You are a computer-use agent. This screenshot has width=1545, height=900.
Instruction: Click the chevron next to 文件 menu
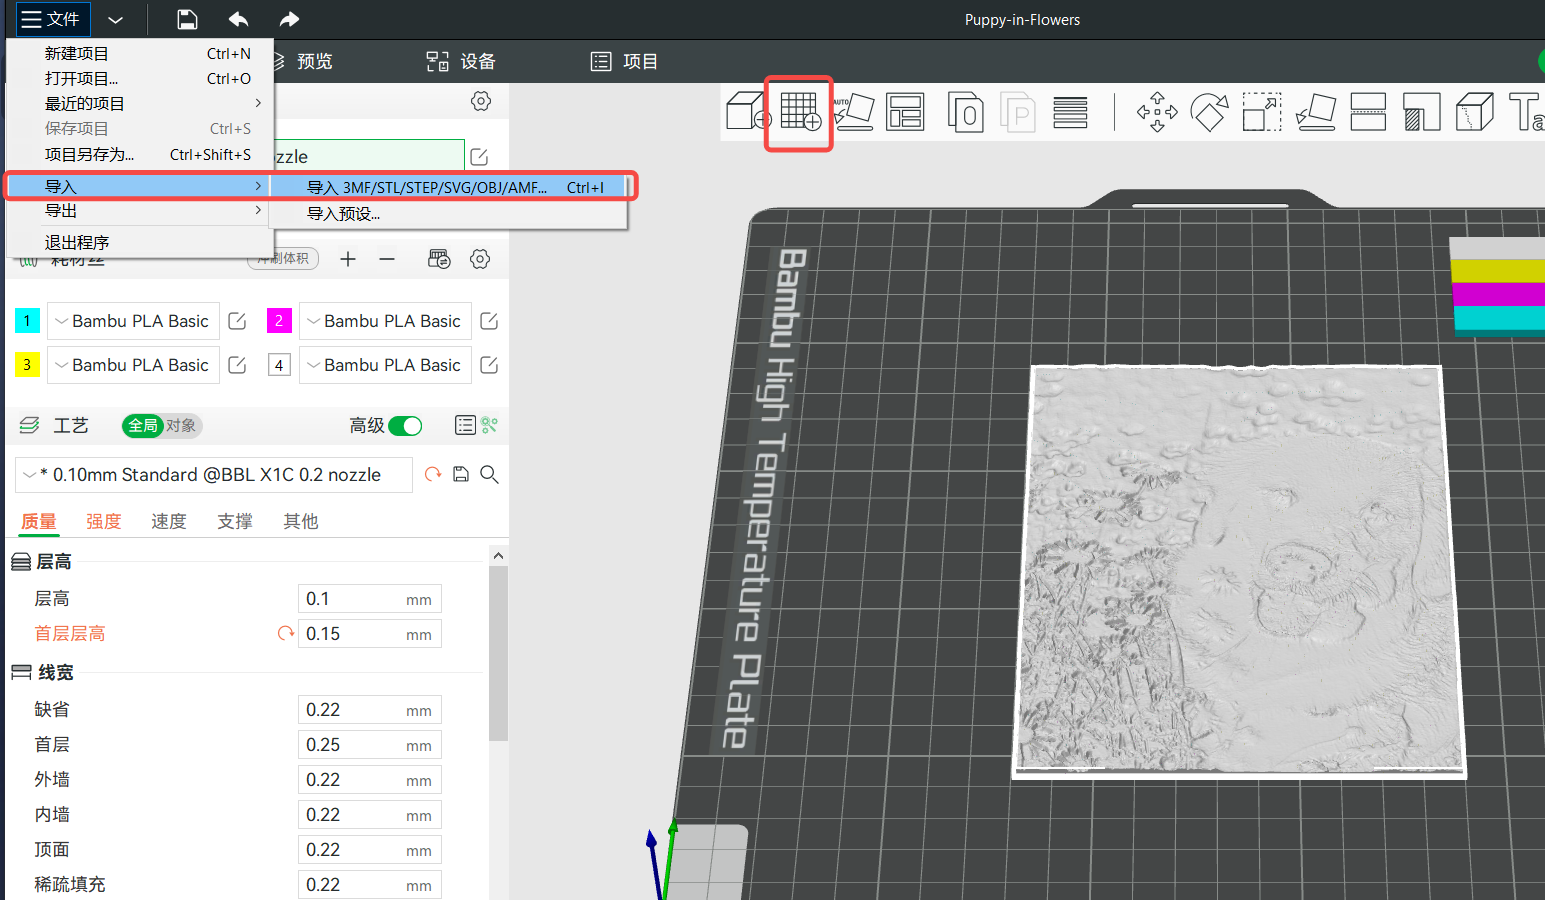click(115, 20)
